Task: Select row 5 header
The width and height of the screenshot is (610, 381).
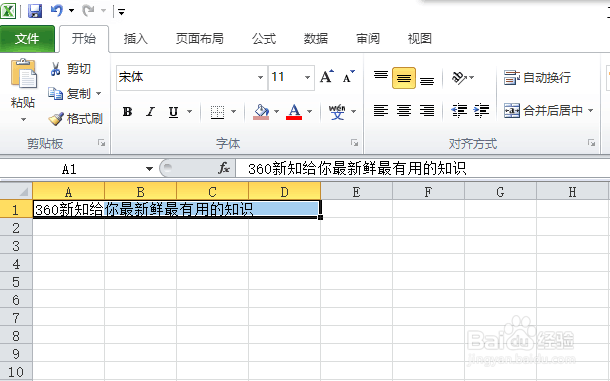Action: pos(16,281)
